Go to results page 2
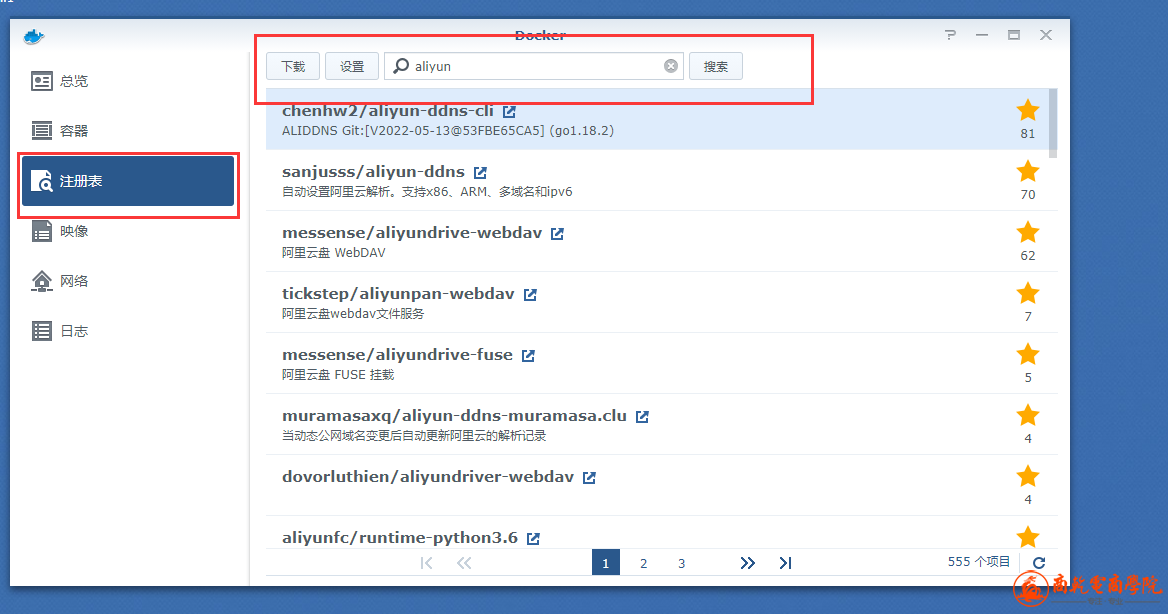 (644, 563)
